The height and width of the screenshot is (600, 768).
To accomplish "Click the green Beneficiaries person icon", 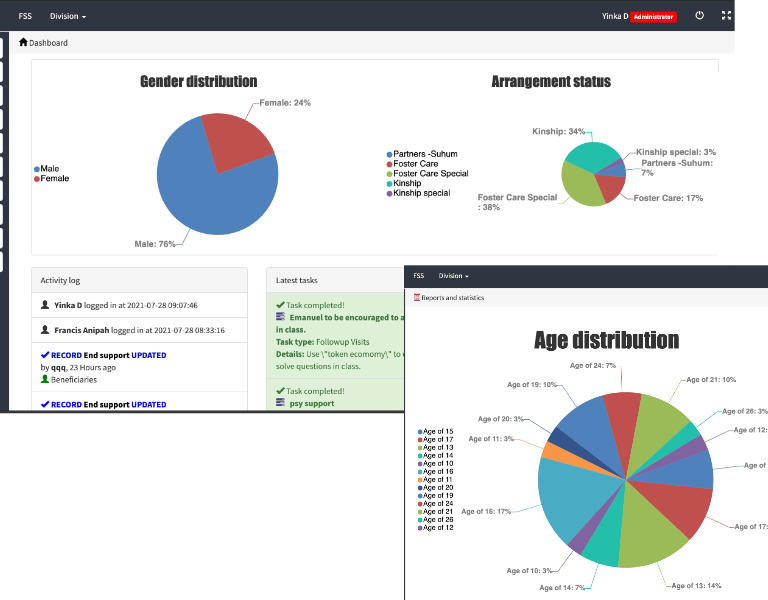I will pos(45,379).
